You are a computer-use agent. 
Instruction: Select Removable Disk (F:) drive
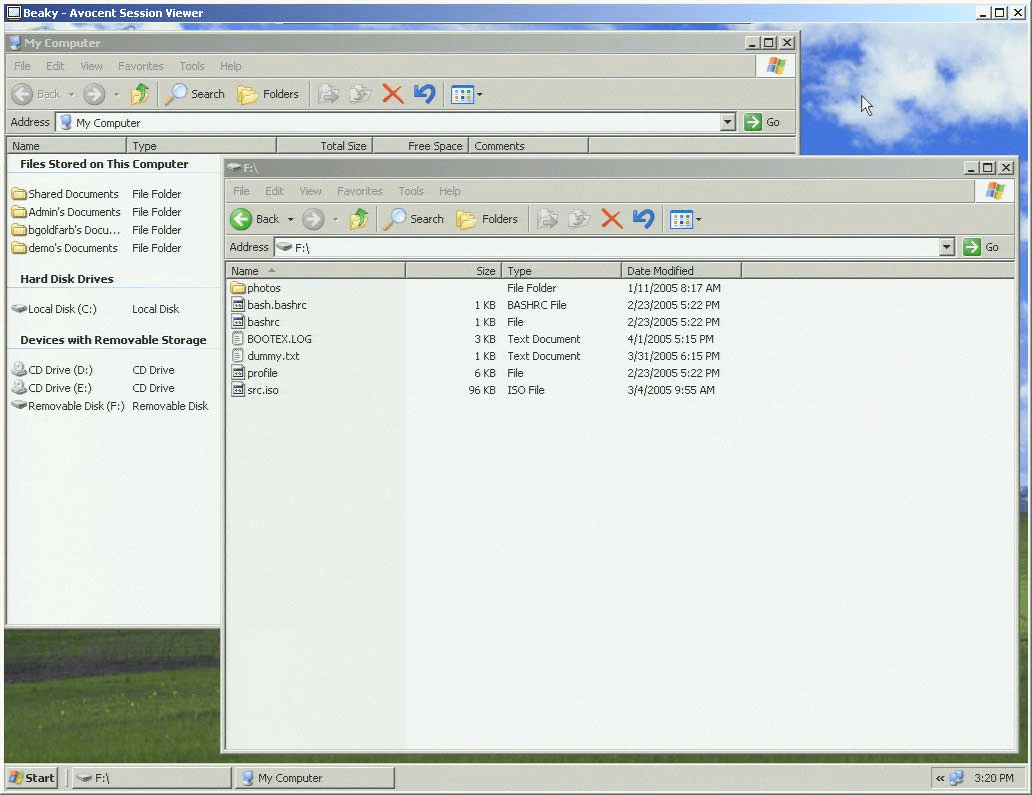point(75,406)
